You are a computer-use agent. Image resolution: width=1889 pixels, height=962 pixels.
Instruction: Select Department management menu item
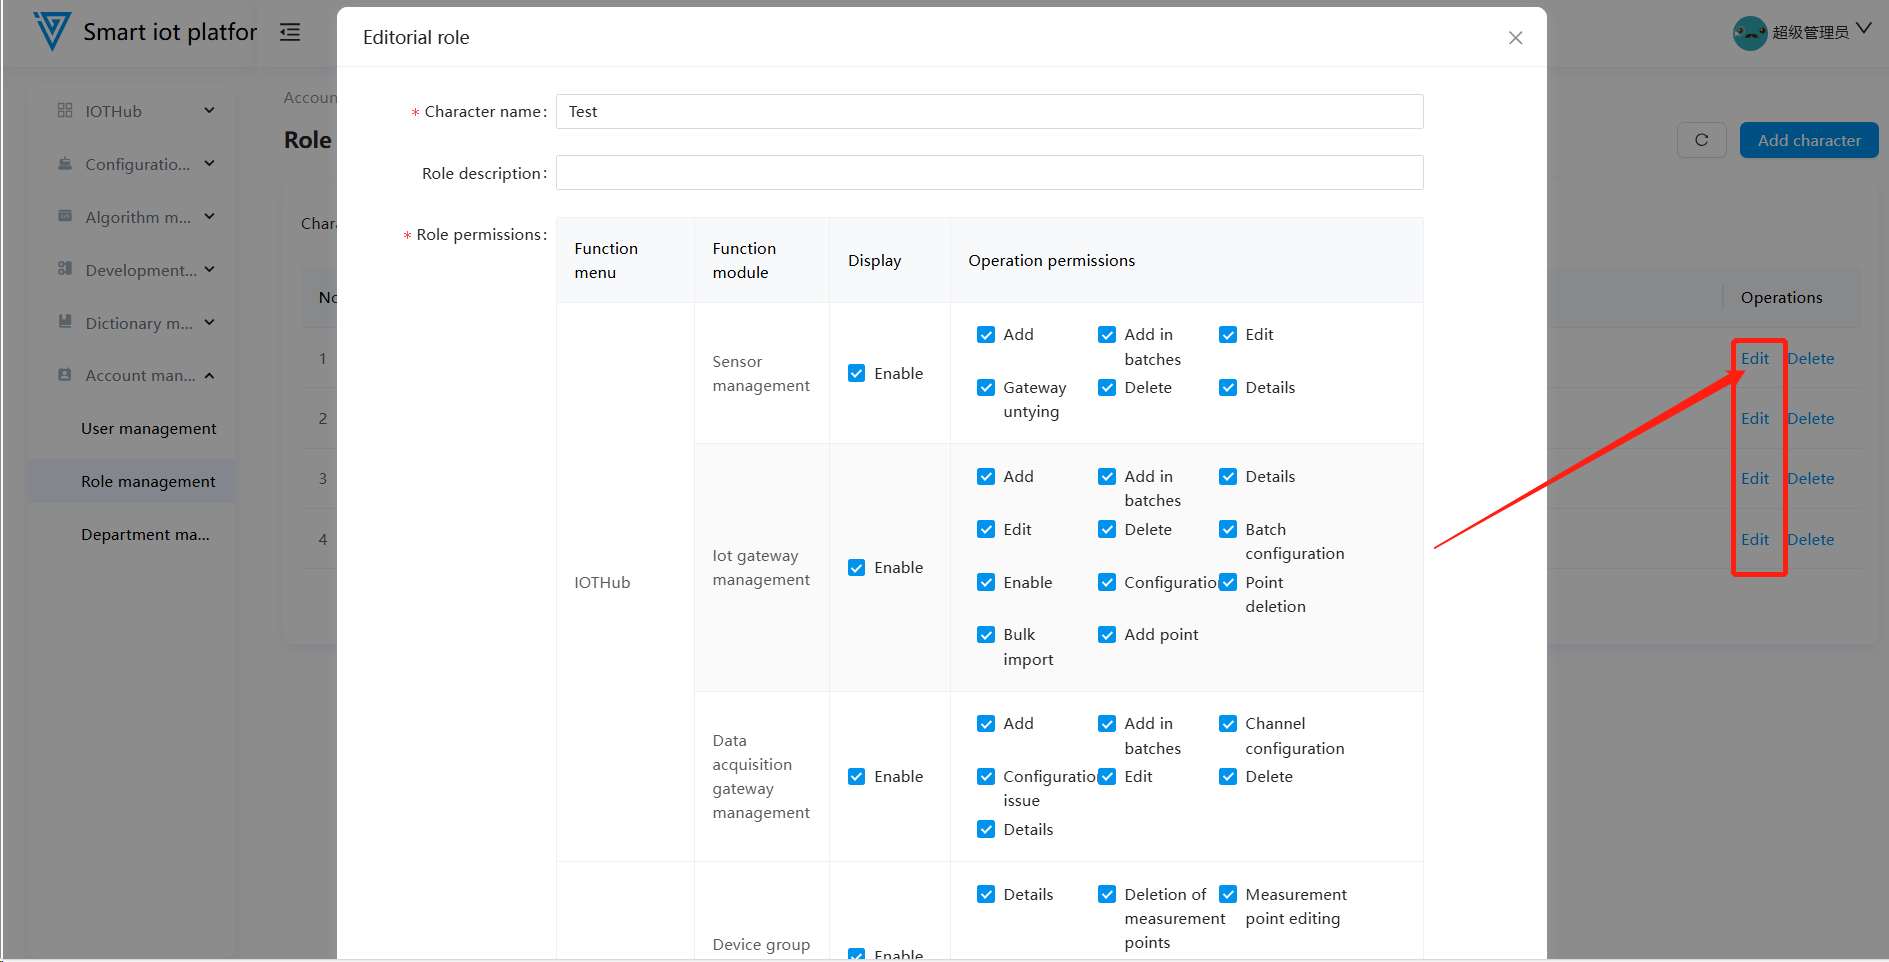click(x=145, y=535)
